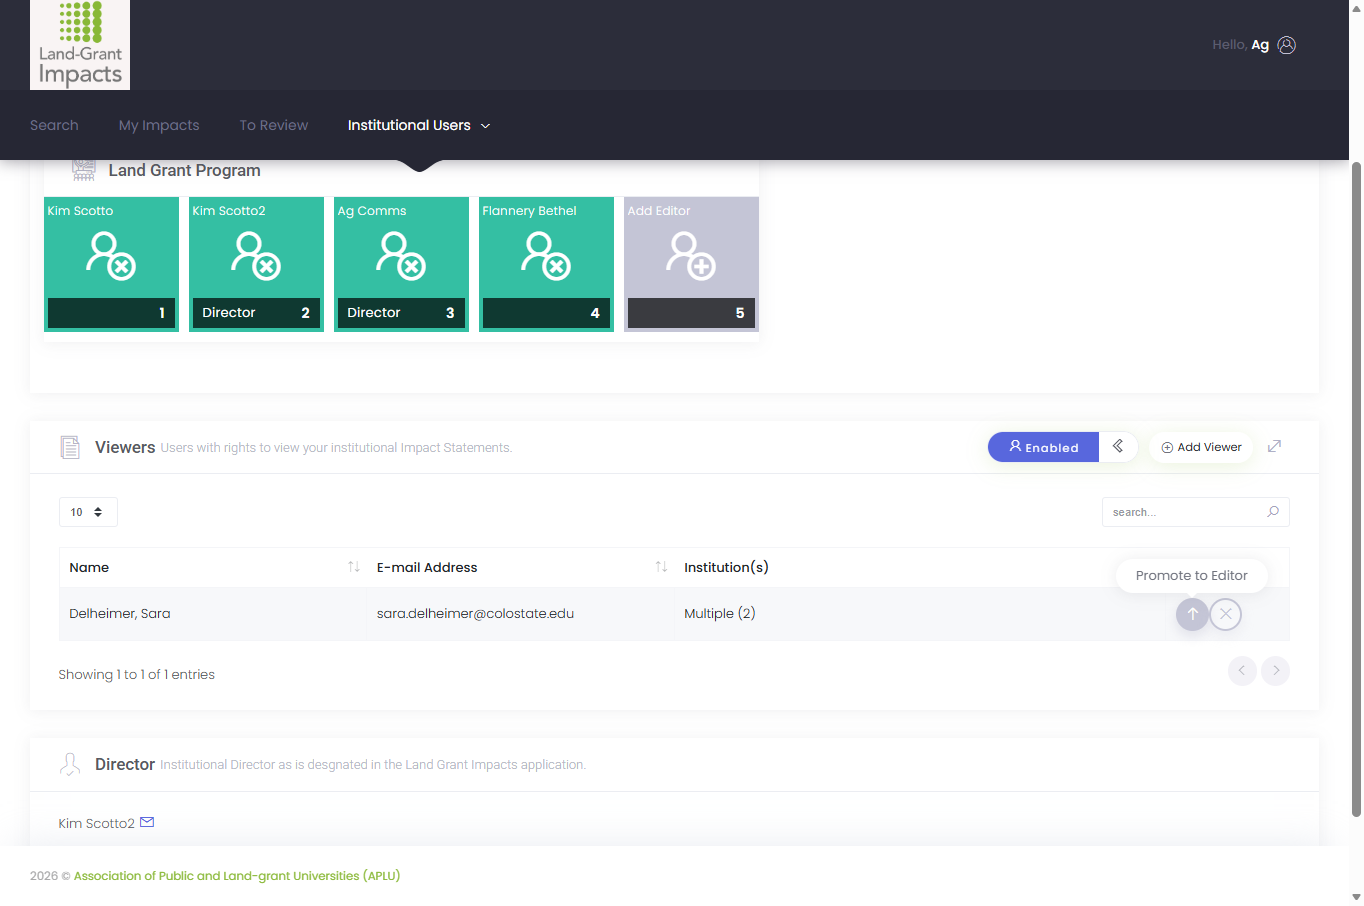The image size is (1364, 906).
Task: Click the Promote to Editor arrow for Sara Delheimer
Action: [x=1192, y=614]
